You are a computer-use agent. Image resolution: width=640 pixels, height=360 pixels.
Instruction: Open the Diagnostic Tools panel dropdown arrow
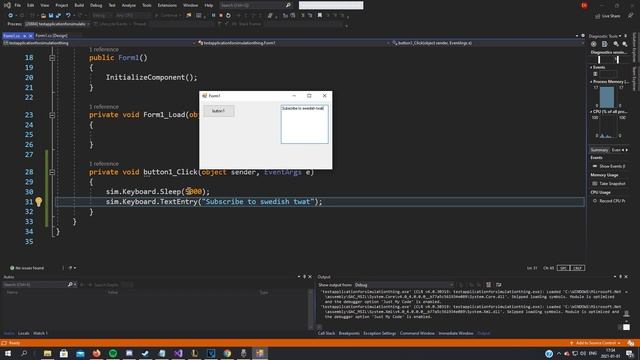[620, 36]
